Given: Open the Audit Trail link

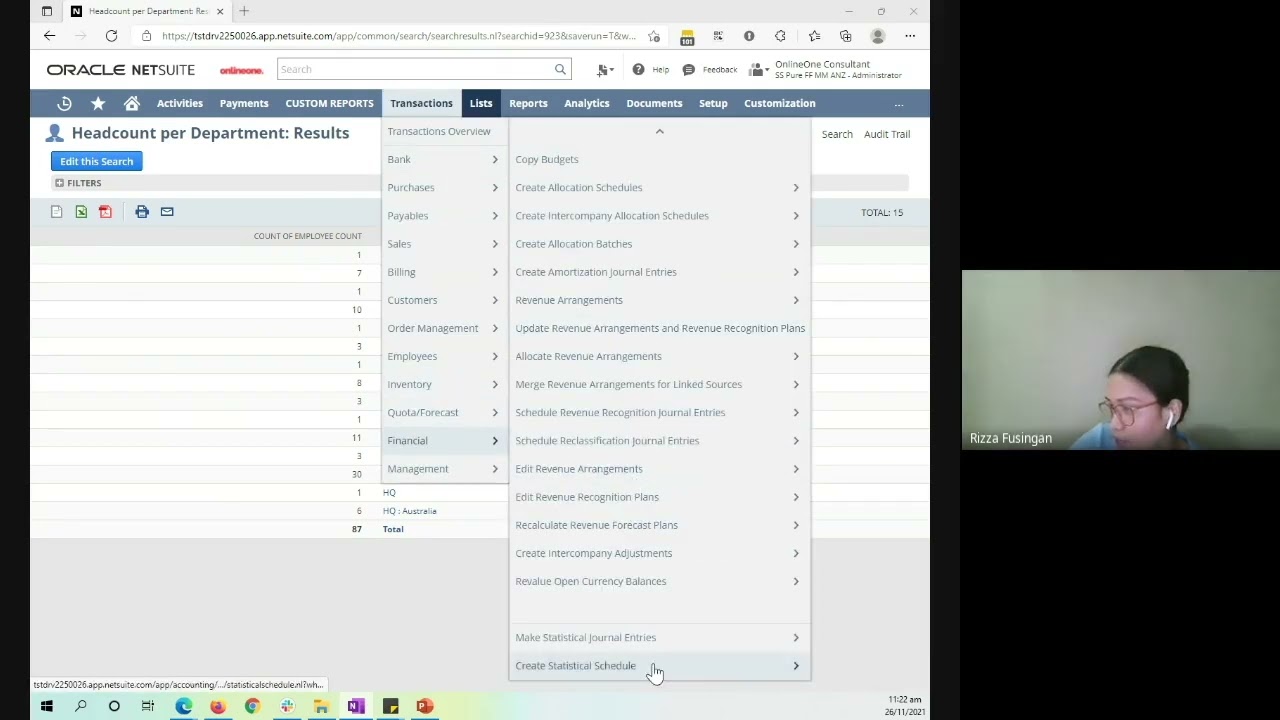Looking at the screenshot, I should pyautogui.click(x=887, y=134).
